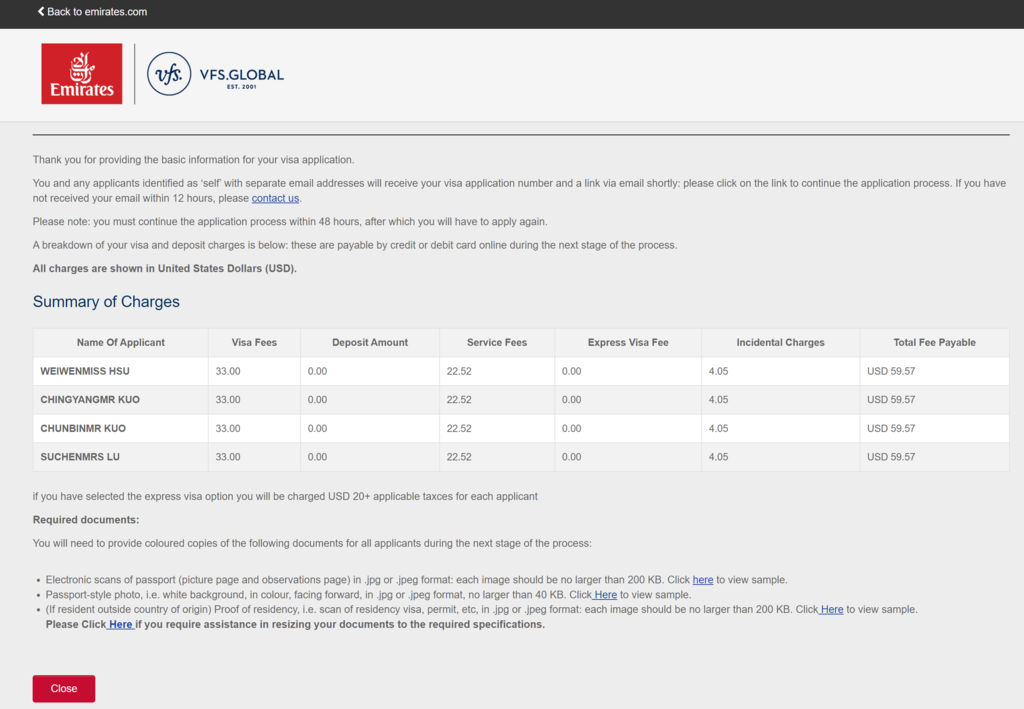Go back to emirates.com
The width and height of the screenshot is (1024, 709).
(x=92, y=12)
